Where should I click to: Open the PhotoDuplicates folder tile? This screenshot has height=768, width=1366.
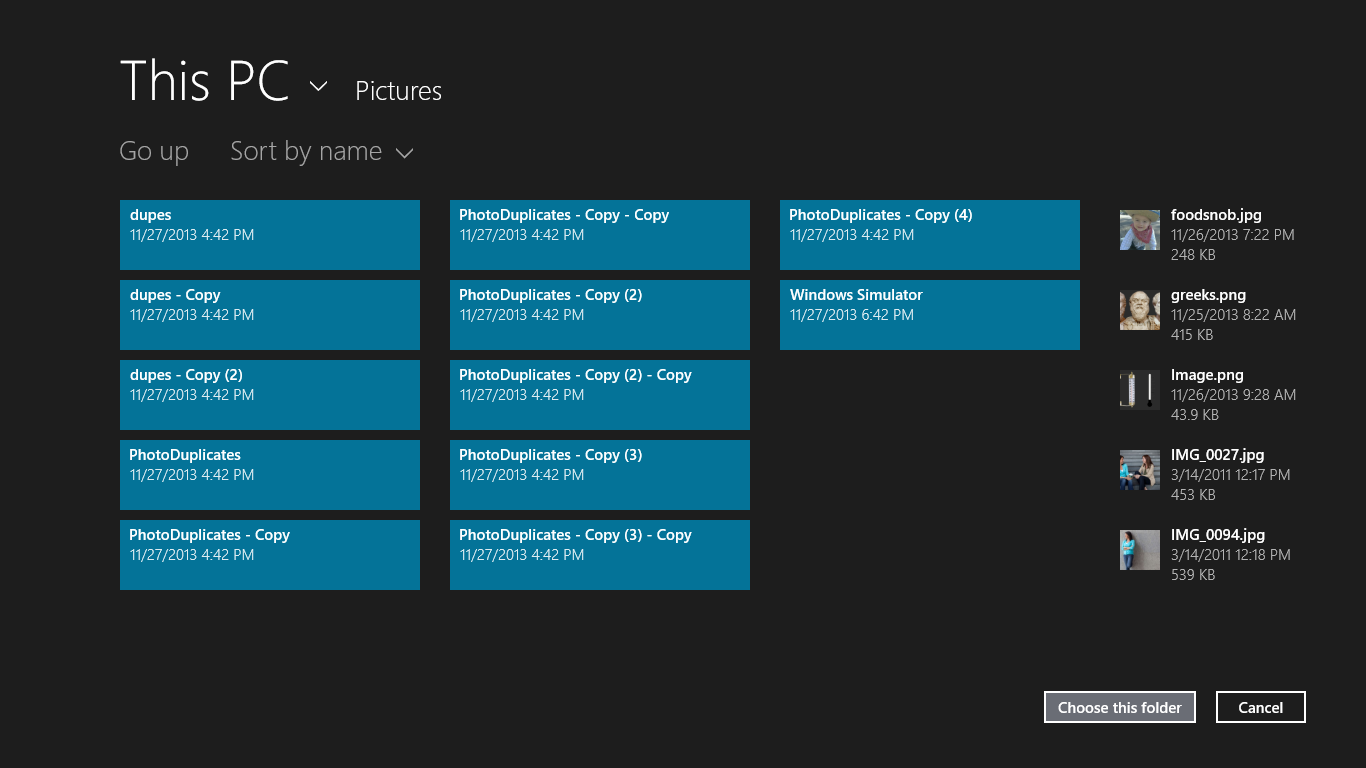pyautogui.click(x=269, y=474)
